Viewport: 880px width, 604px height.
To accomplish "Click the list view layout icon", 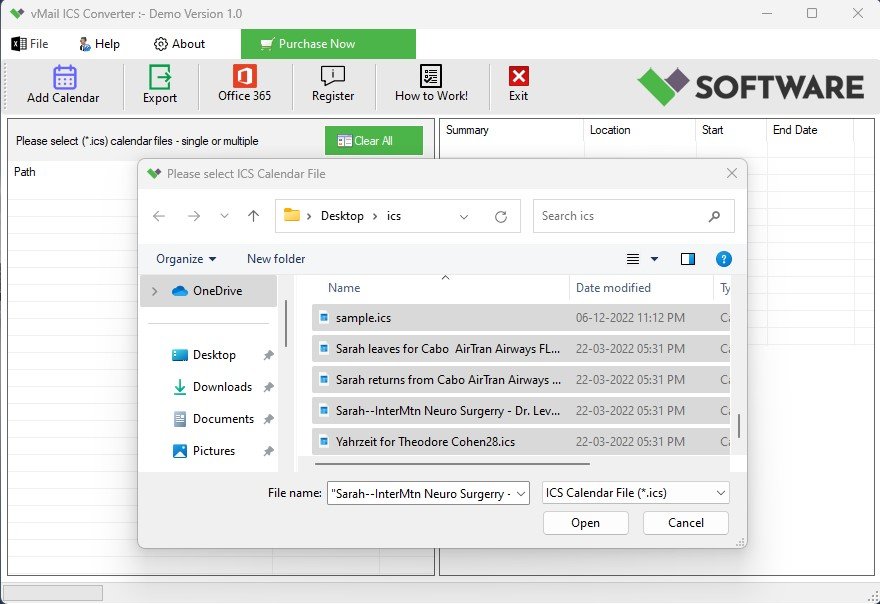I will coord(632,259).
